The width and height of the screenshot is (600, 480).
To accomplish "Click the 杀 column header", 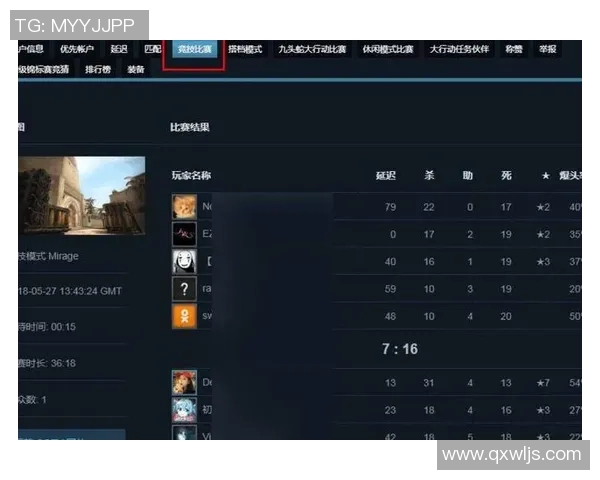I will click(429, 175).
